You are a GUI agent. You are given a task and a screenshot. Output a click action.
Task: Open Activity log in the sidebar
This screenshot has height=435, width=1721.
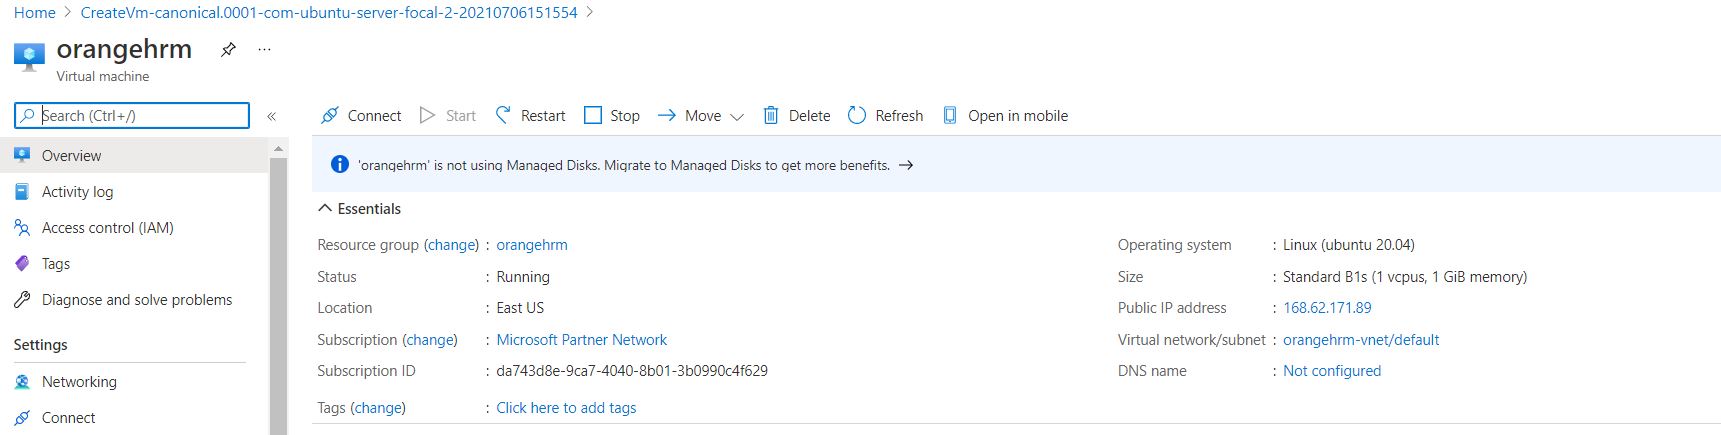(77, 192)
